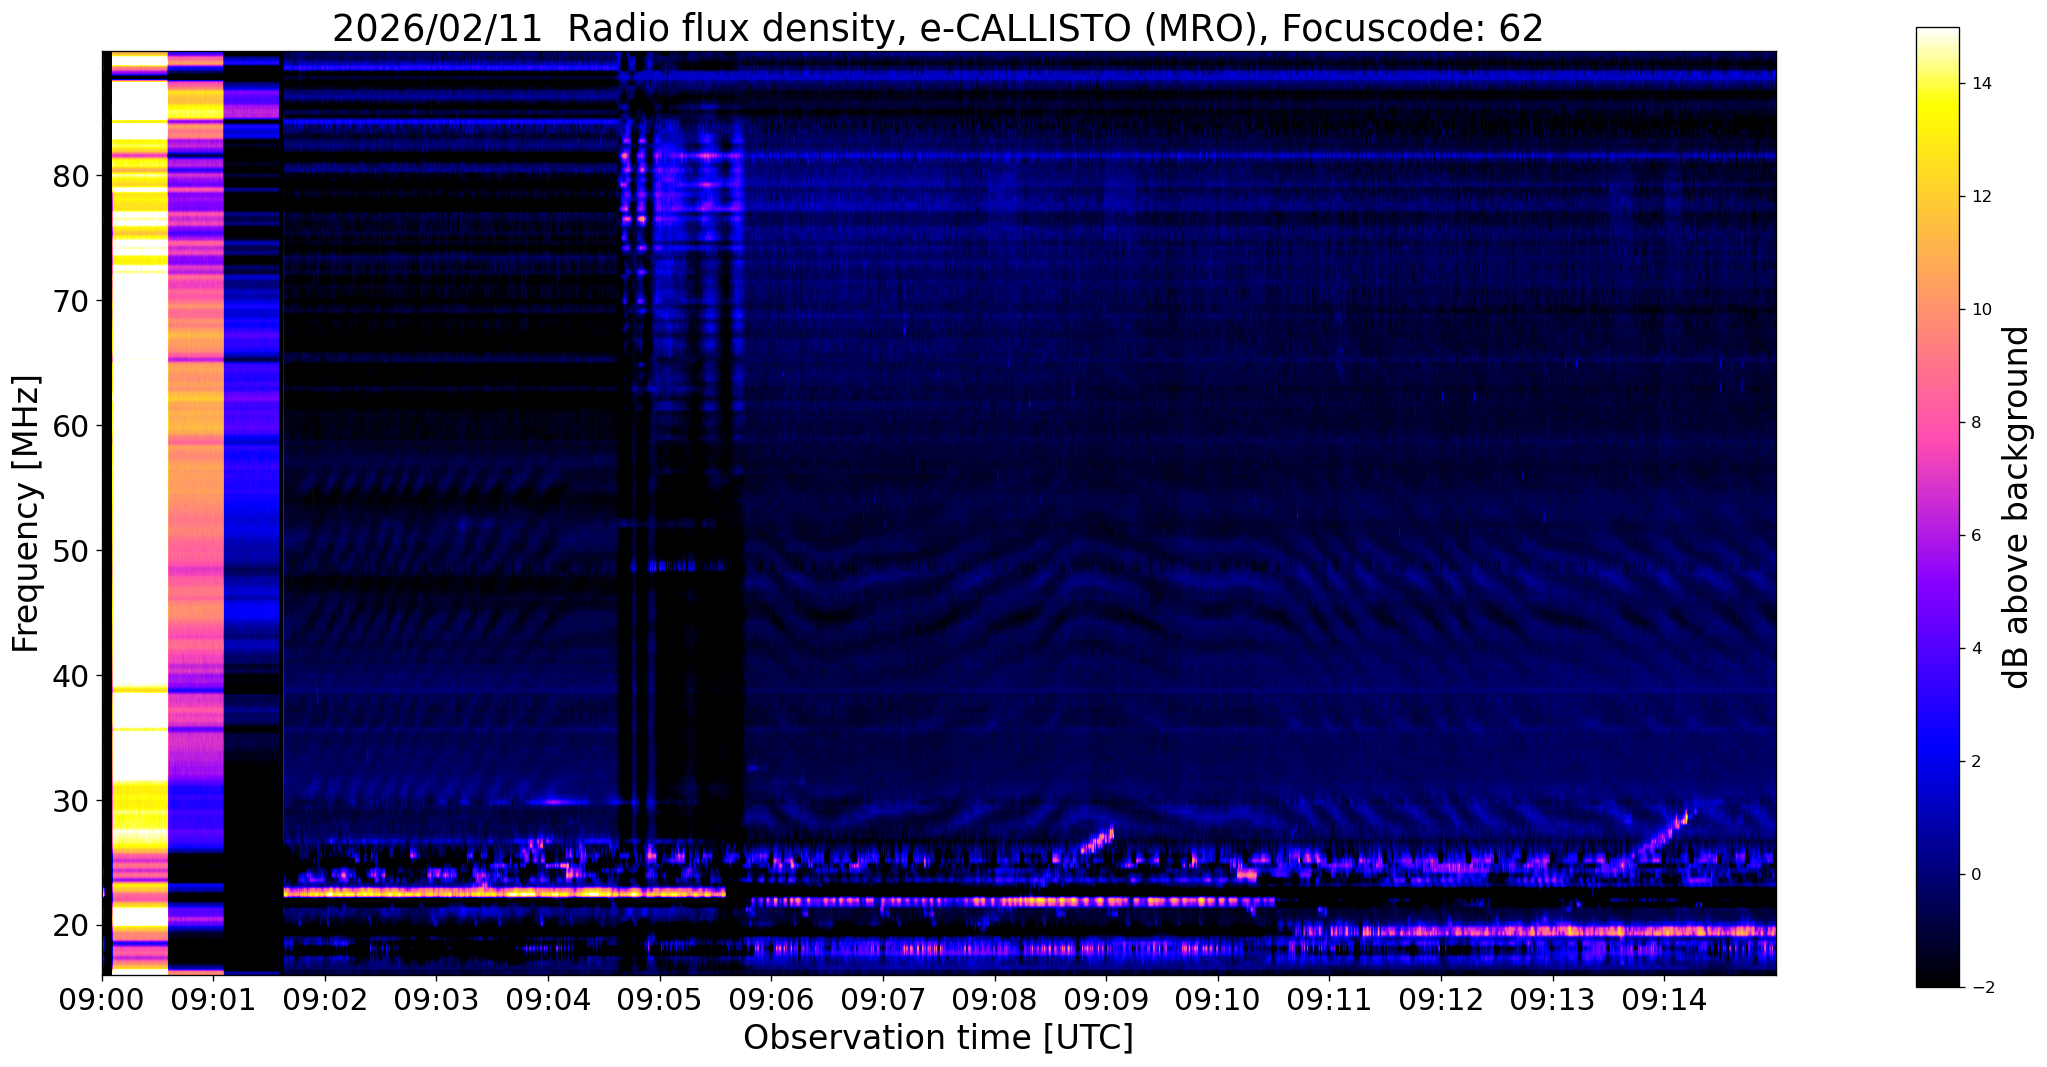Click the 09:06 time tick label
The image size is (2047, 1067).
click(771, 998)
